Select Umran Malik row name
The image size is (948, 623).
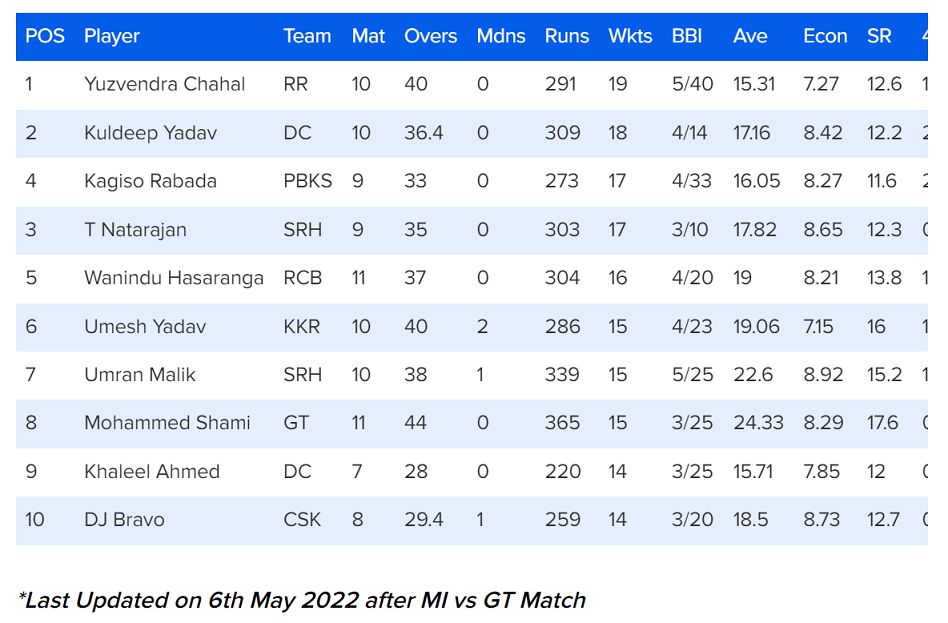click(140, 375)
